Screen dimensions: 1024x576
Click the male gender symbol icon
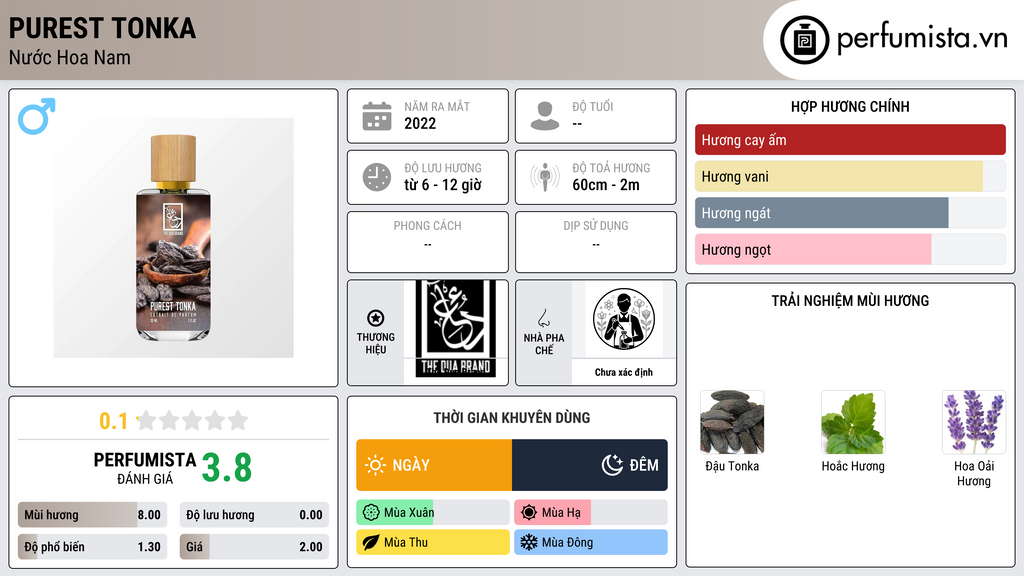click(37, 116)
